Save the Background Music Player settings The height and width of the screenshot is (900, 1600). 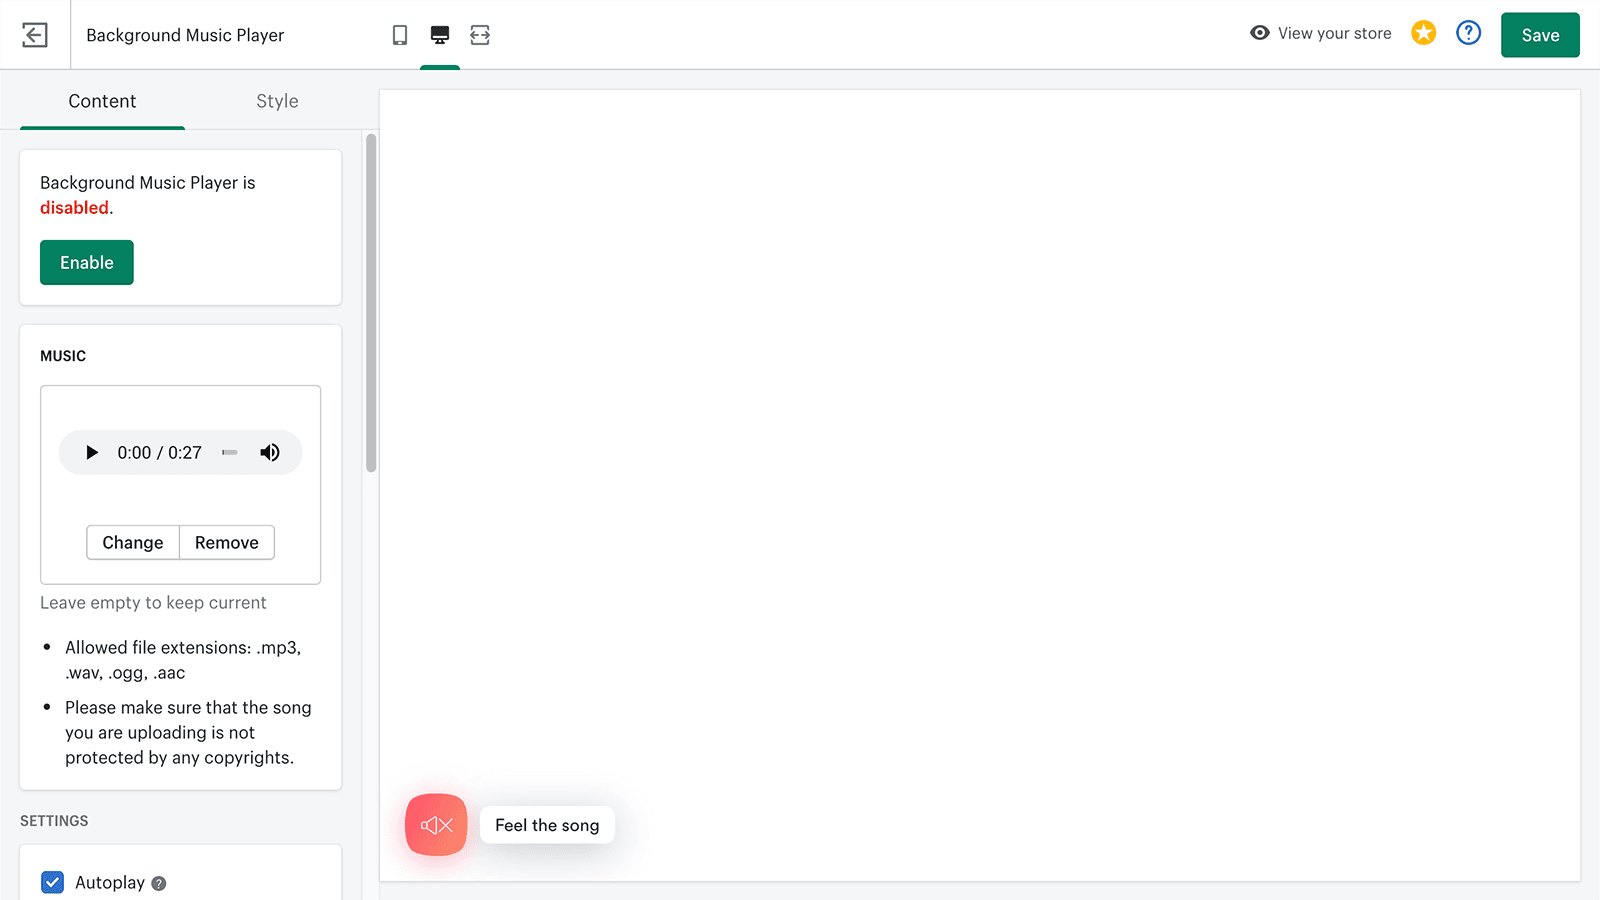pyautogui.click(x=1540, y=34)
